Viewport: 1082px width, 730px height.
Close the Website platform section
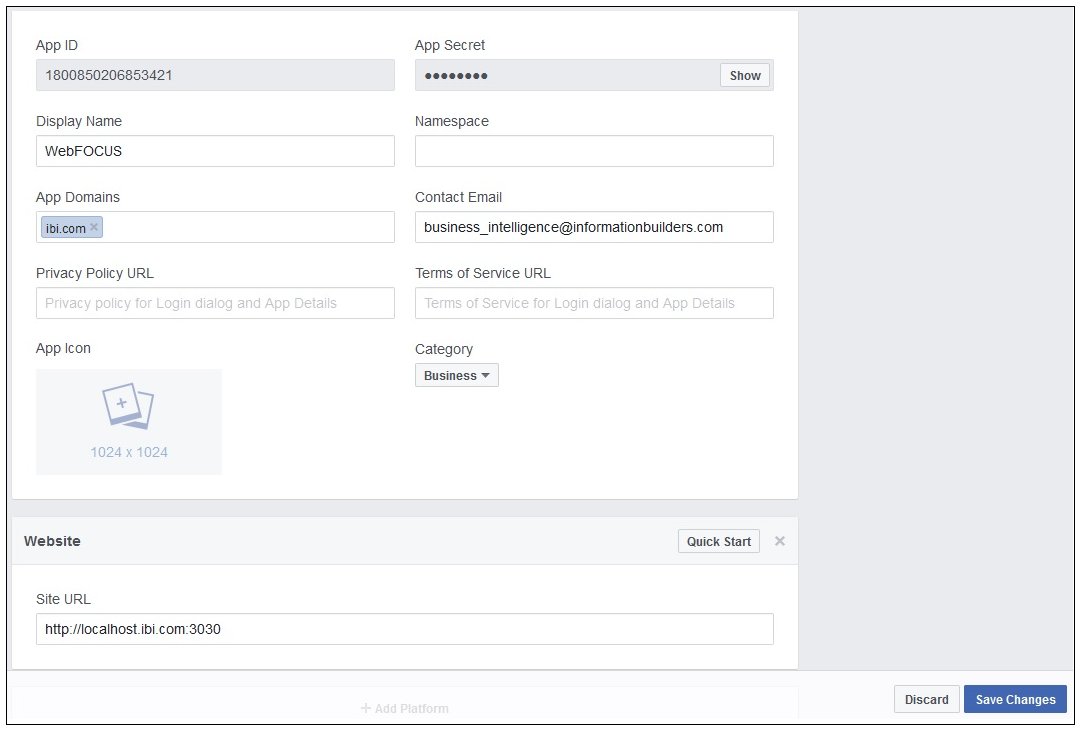click(780, 541)
